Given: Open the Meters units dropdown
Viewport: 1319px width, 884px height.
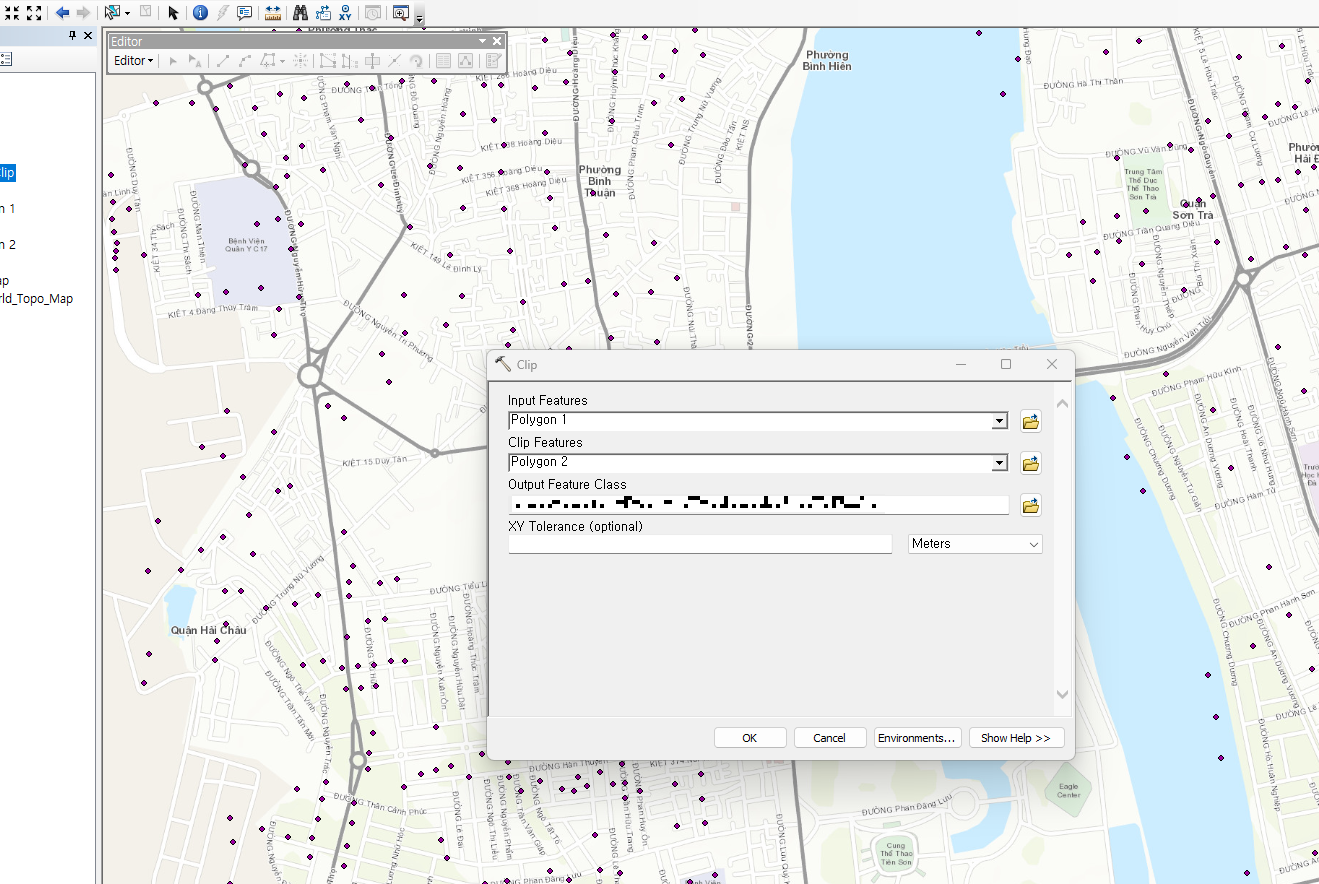Looking at the screenshot, I should [x=975, y=544].
